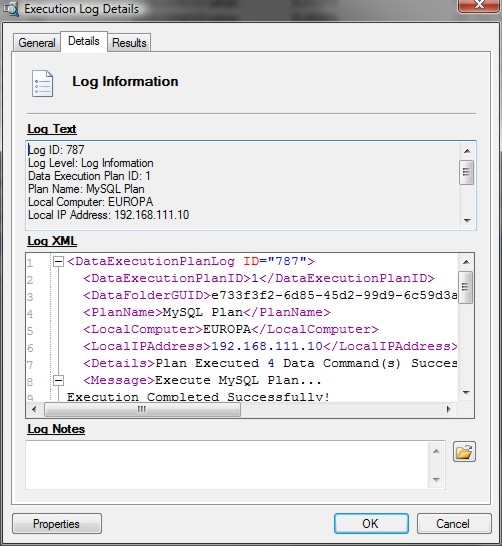The height and width of the screenshot is (546, 502).
Task: Click the Log Text scroll down arrow
Action: tap(467, 220)
